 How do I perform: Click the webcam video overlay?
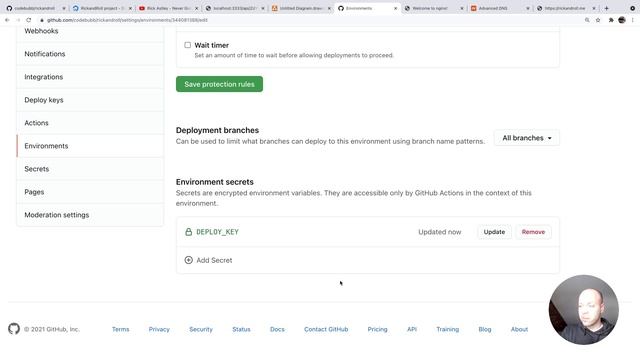coord(584,310)
